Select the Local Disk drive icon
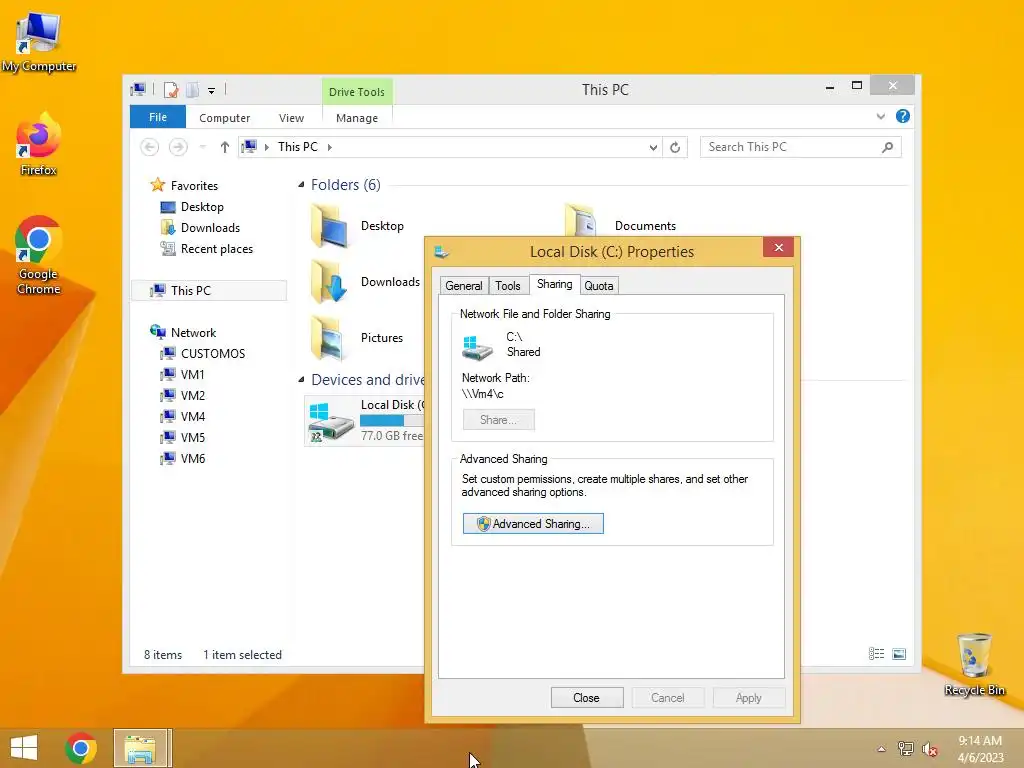The image size is (1024, 768). pos(331,421)
